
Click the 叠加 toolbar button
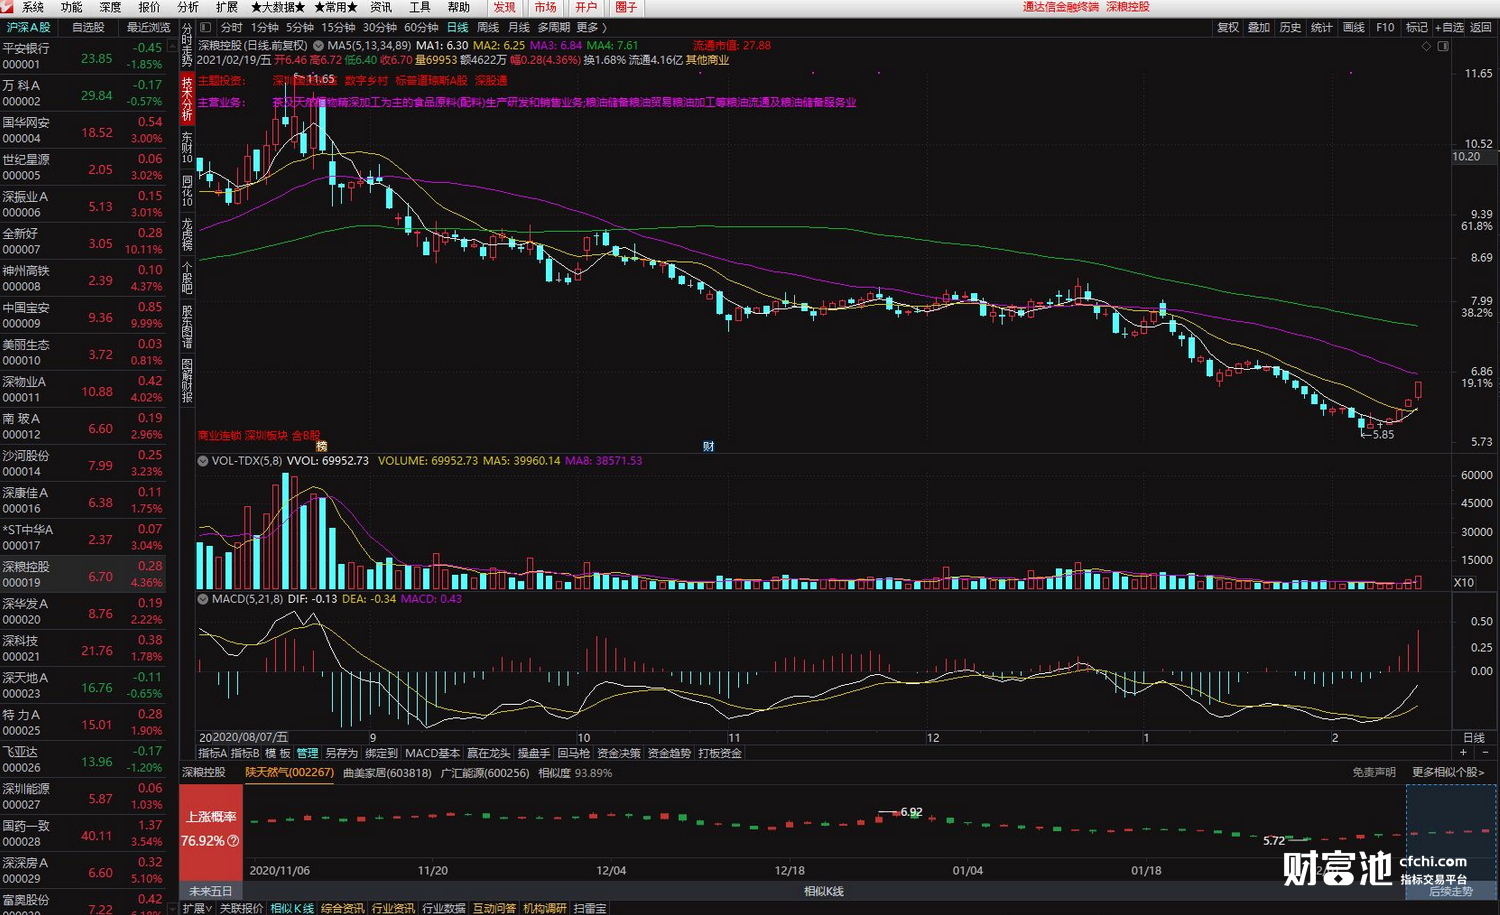tap(1259, 27)
